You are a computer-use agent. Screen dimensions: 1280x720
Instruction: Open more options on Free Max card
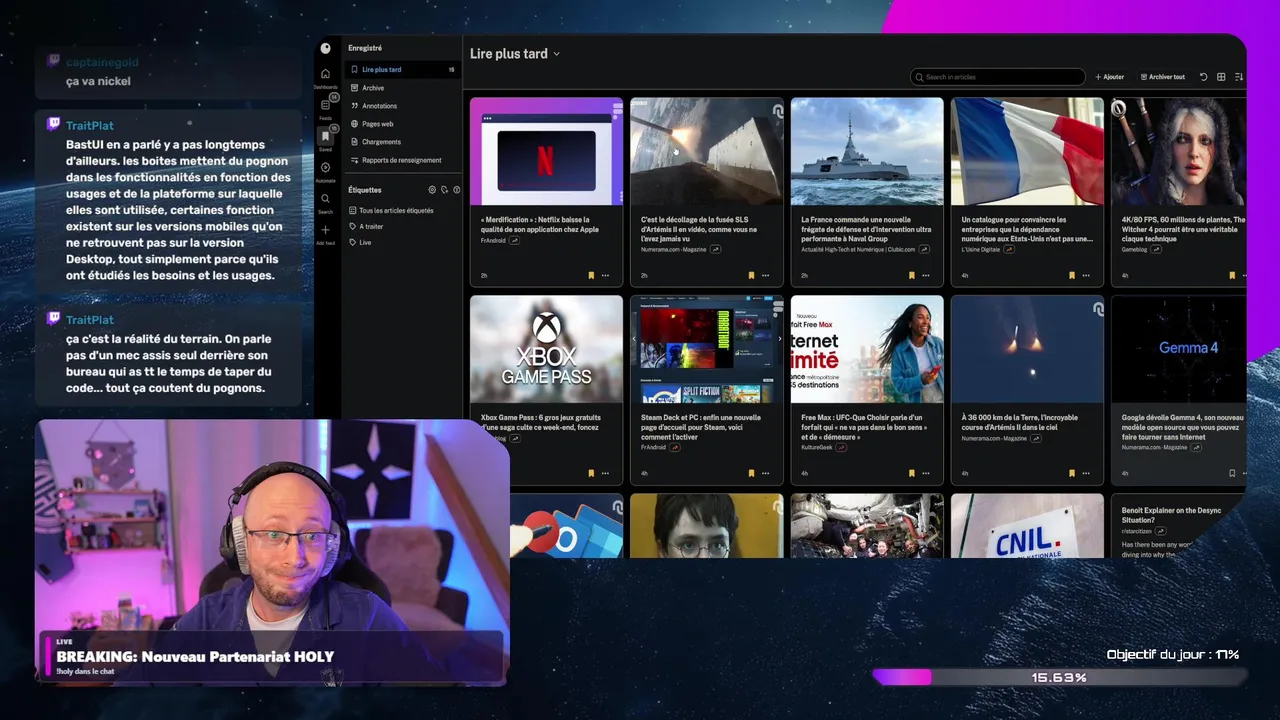(x=925, y=473)
